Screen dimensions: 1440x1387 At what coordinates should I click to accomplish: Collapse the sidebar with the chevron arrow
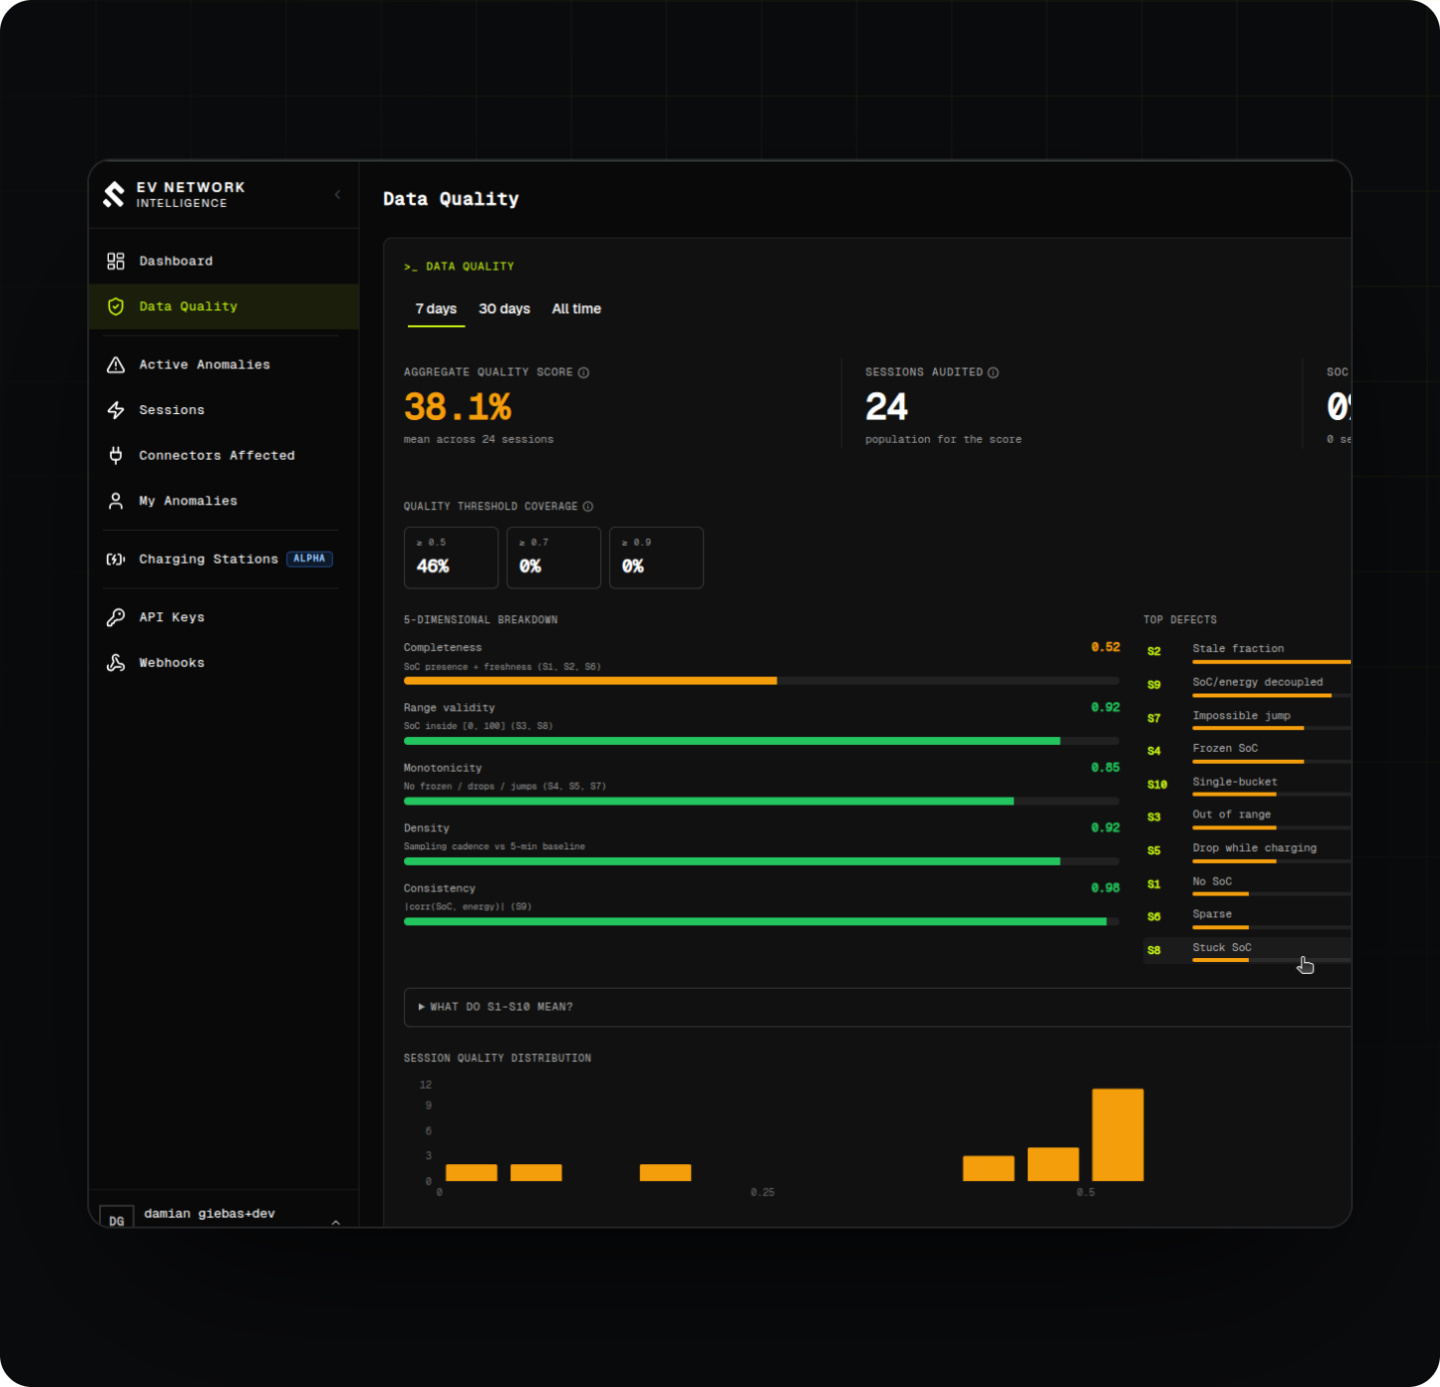337,195
